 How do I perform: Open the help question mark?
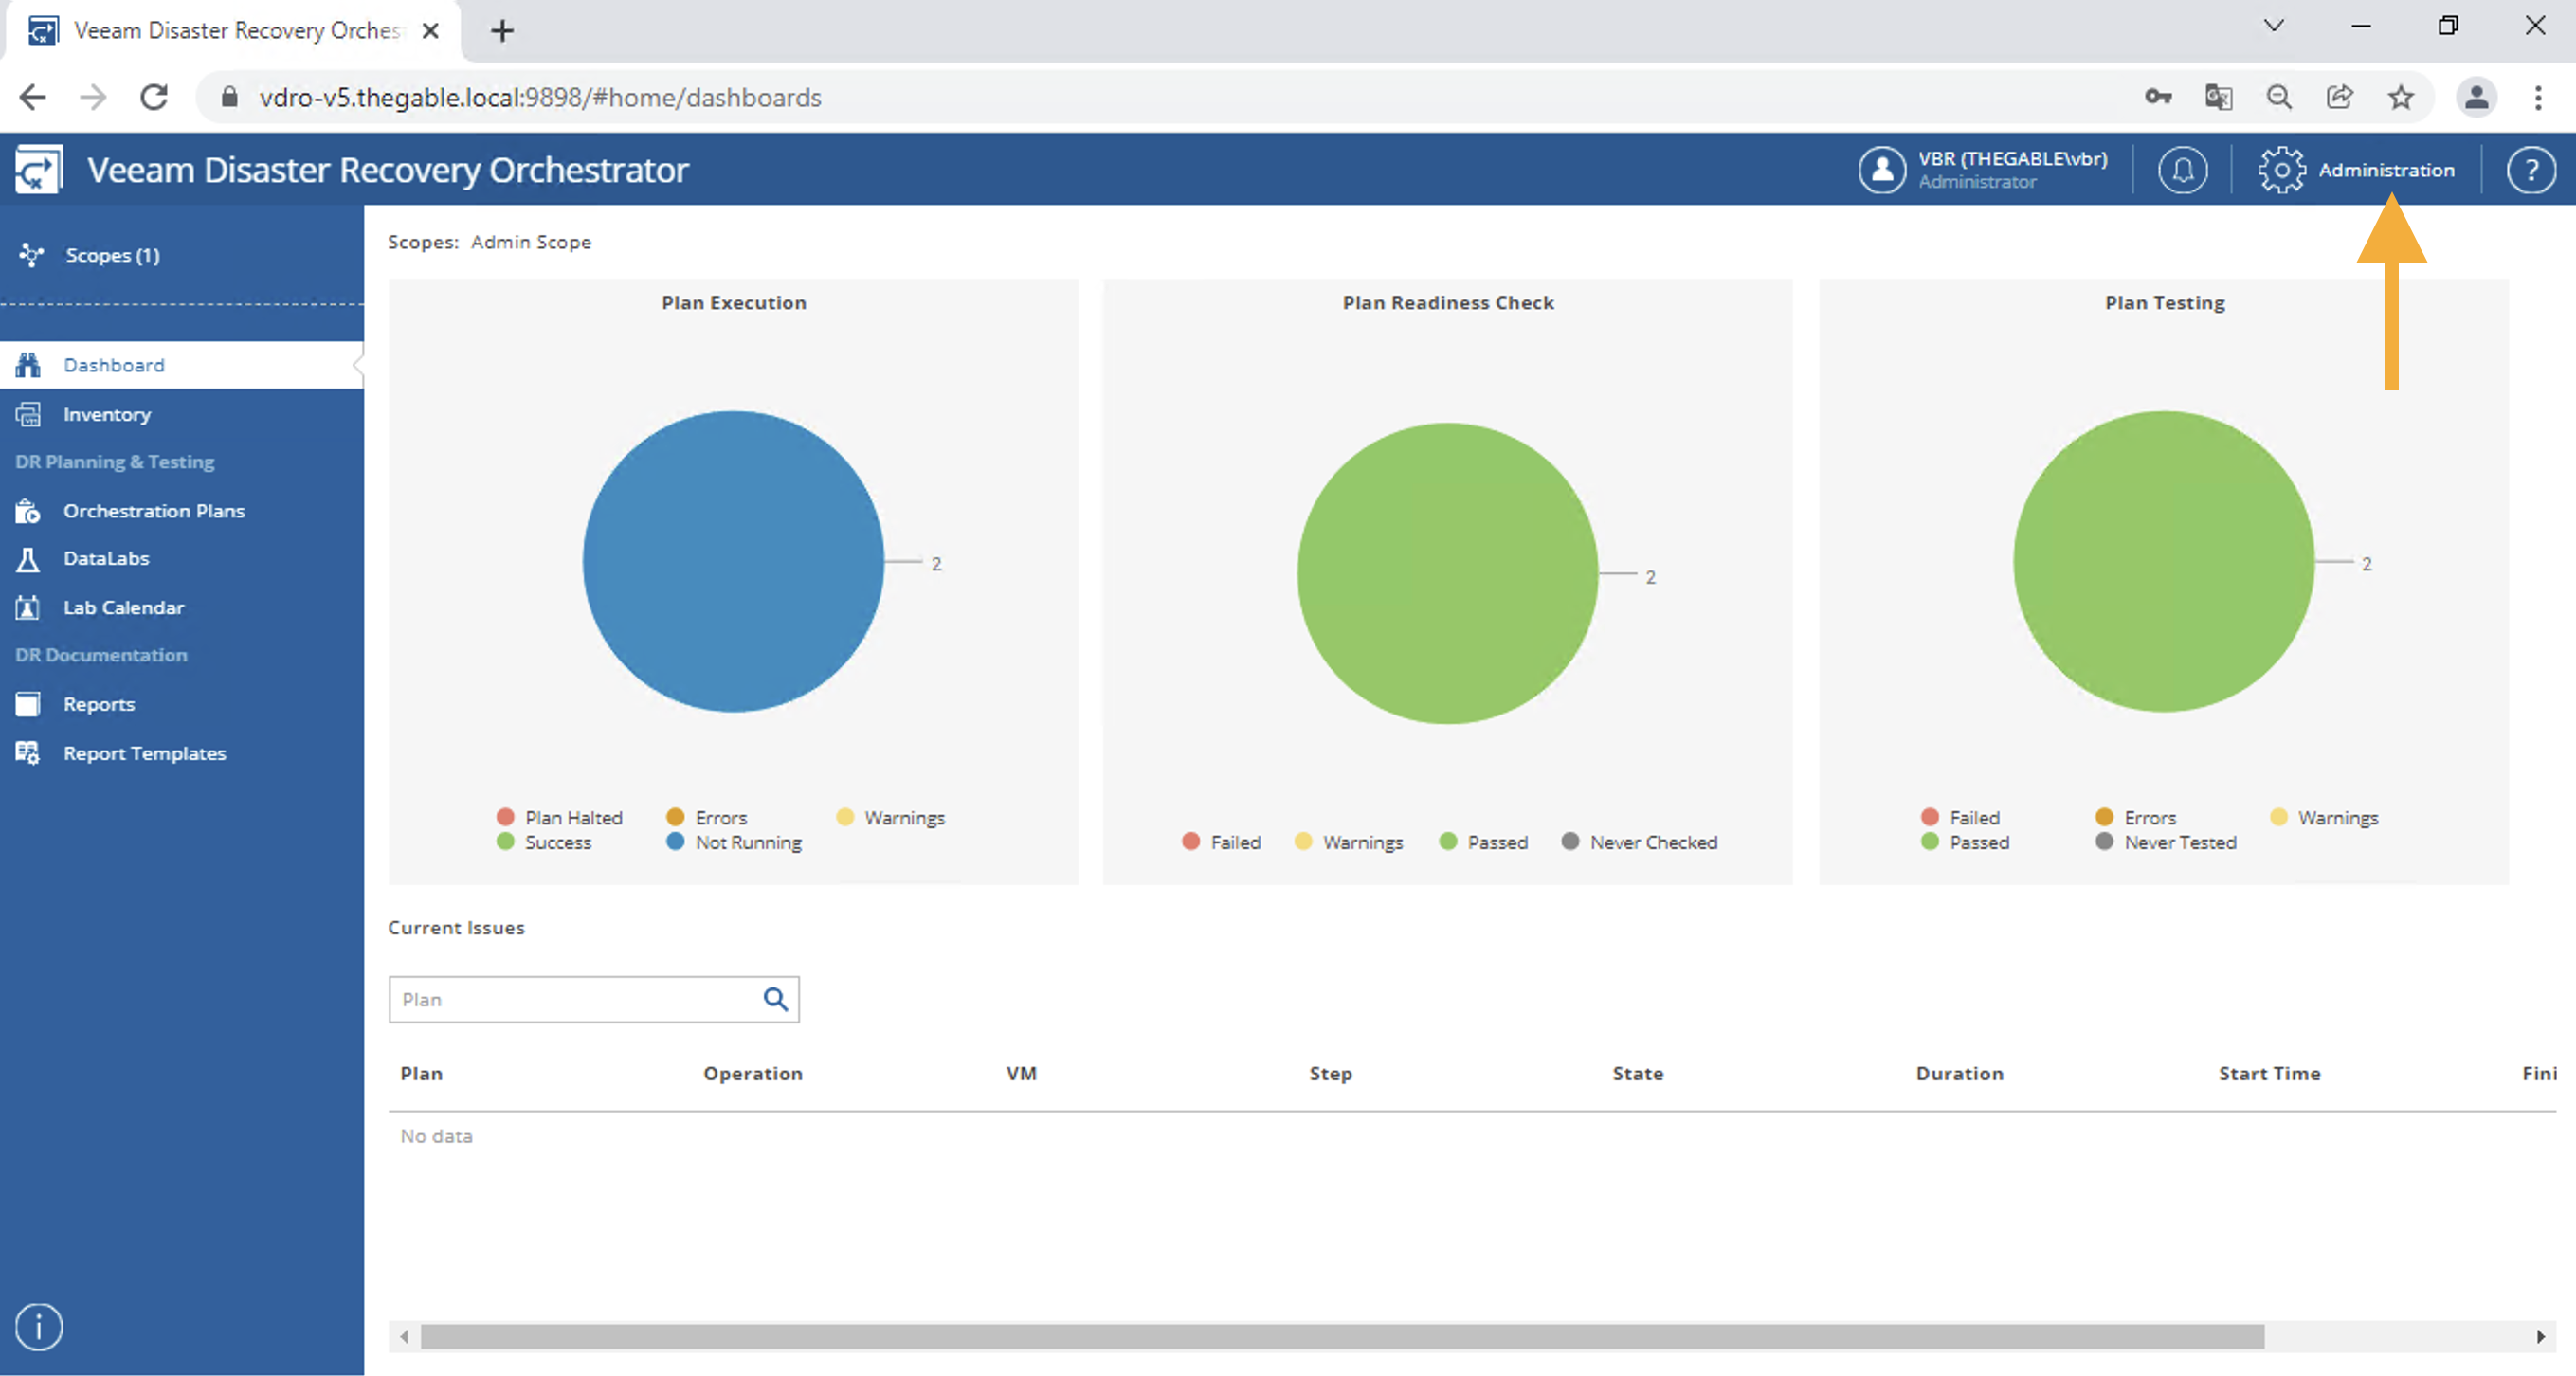point(2531,169)
